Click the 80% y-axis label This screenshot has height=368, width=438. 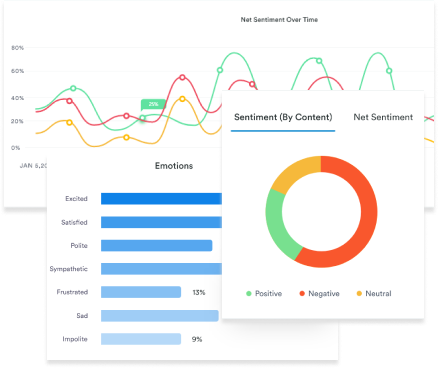(18, 48)
